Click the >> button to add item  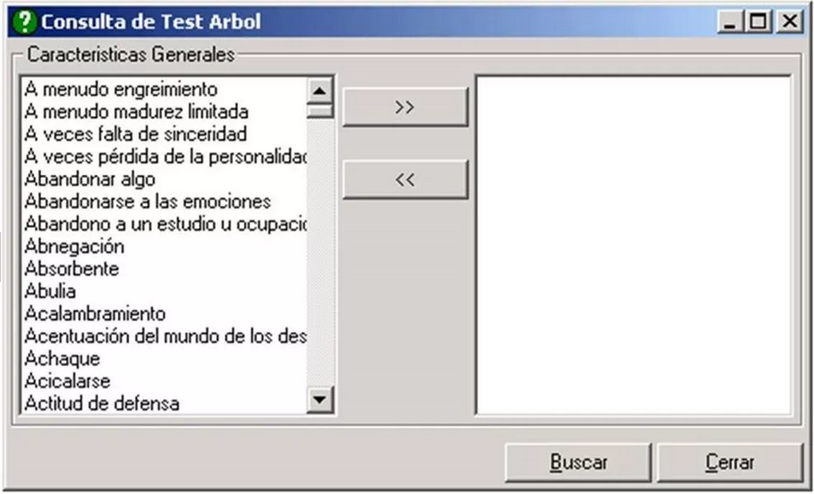click(x=405, y=107)
